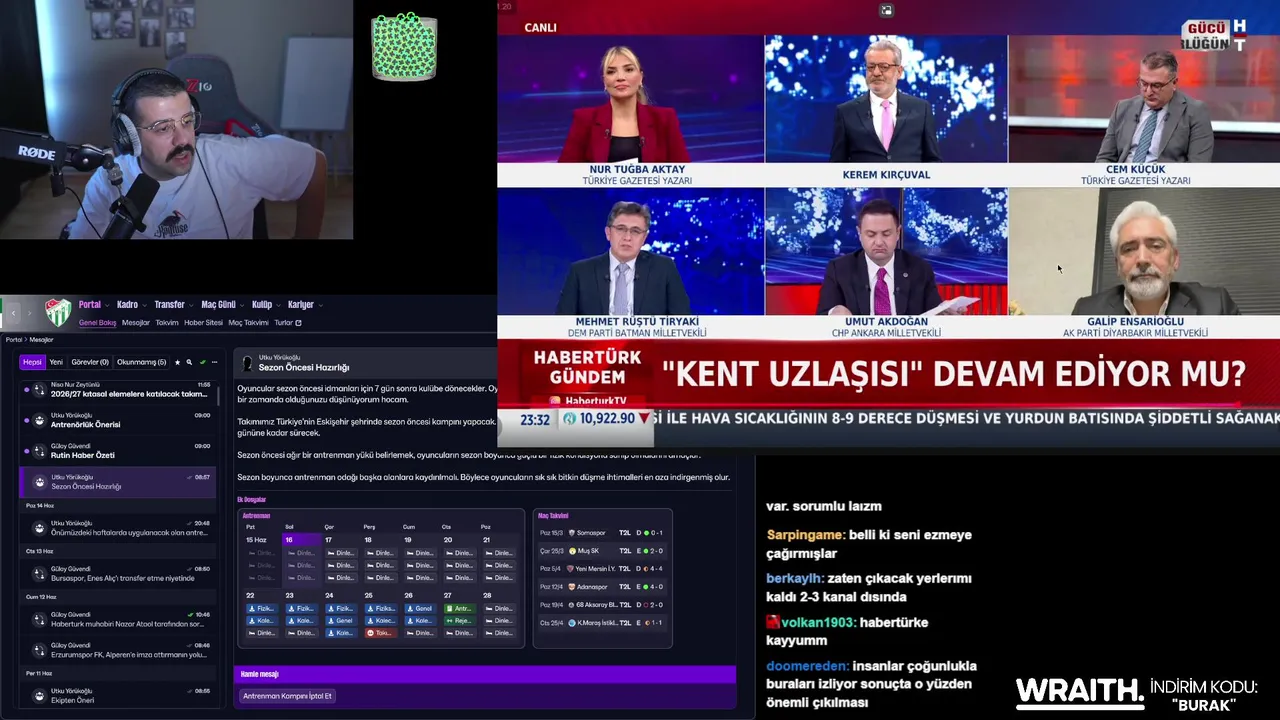The height and width of the screenshot is (720, 1280).
Task: Open the three-dots message options menu
Action: pyautogui.click(x=214, y=362)
